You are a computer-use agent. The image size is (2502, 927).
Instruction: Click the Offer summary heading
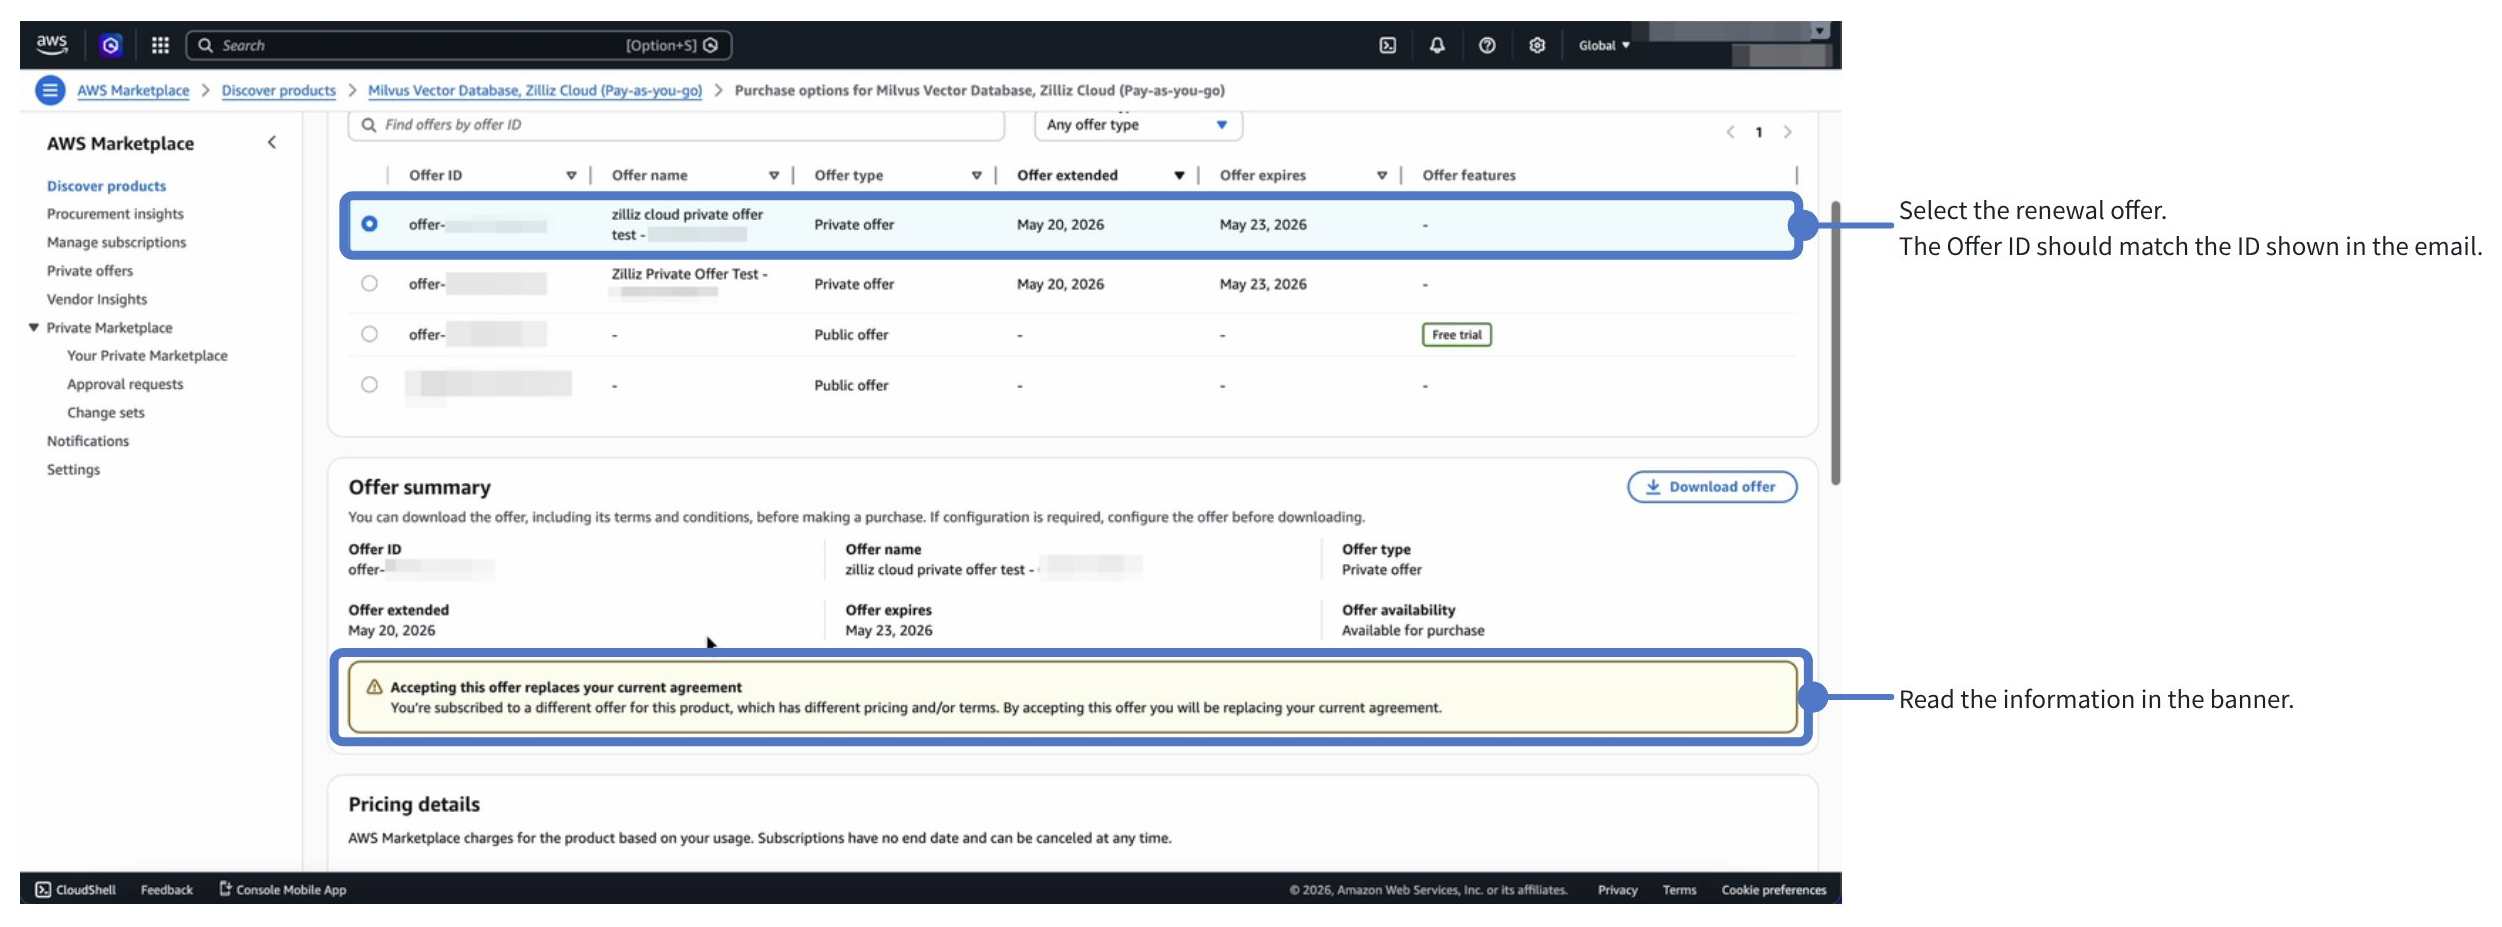420,488
